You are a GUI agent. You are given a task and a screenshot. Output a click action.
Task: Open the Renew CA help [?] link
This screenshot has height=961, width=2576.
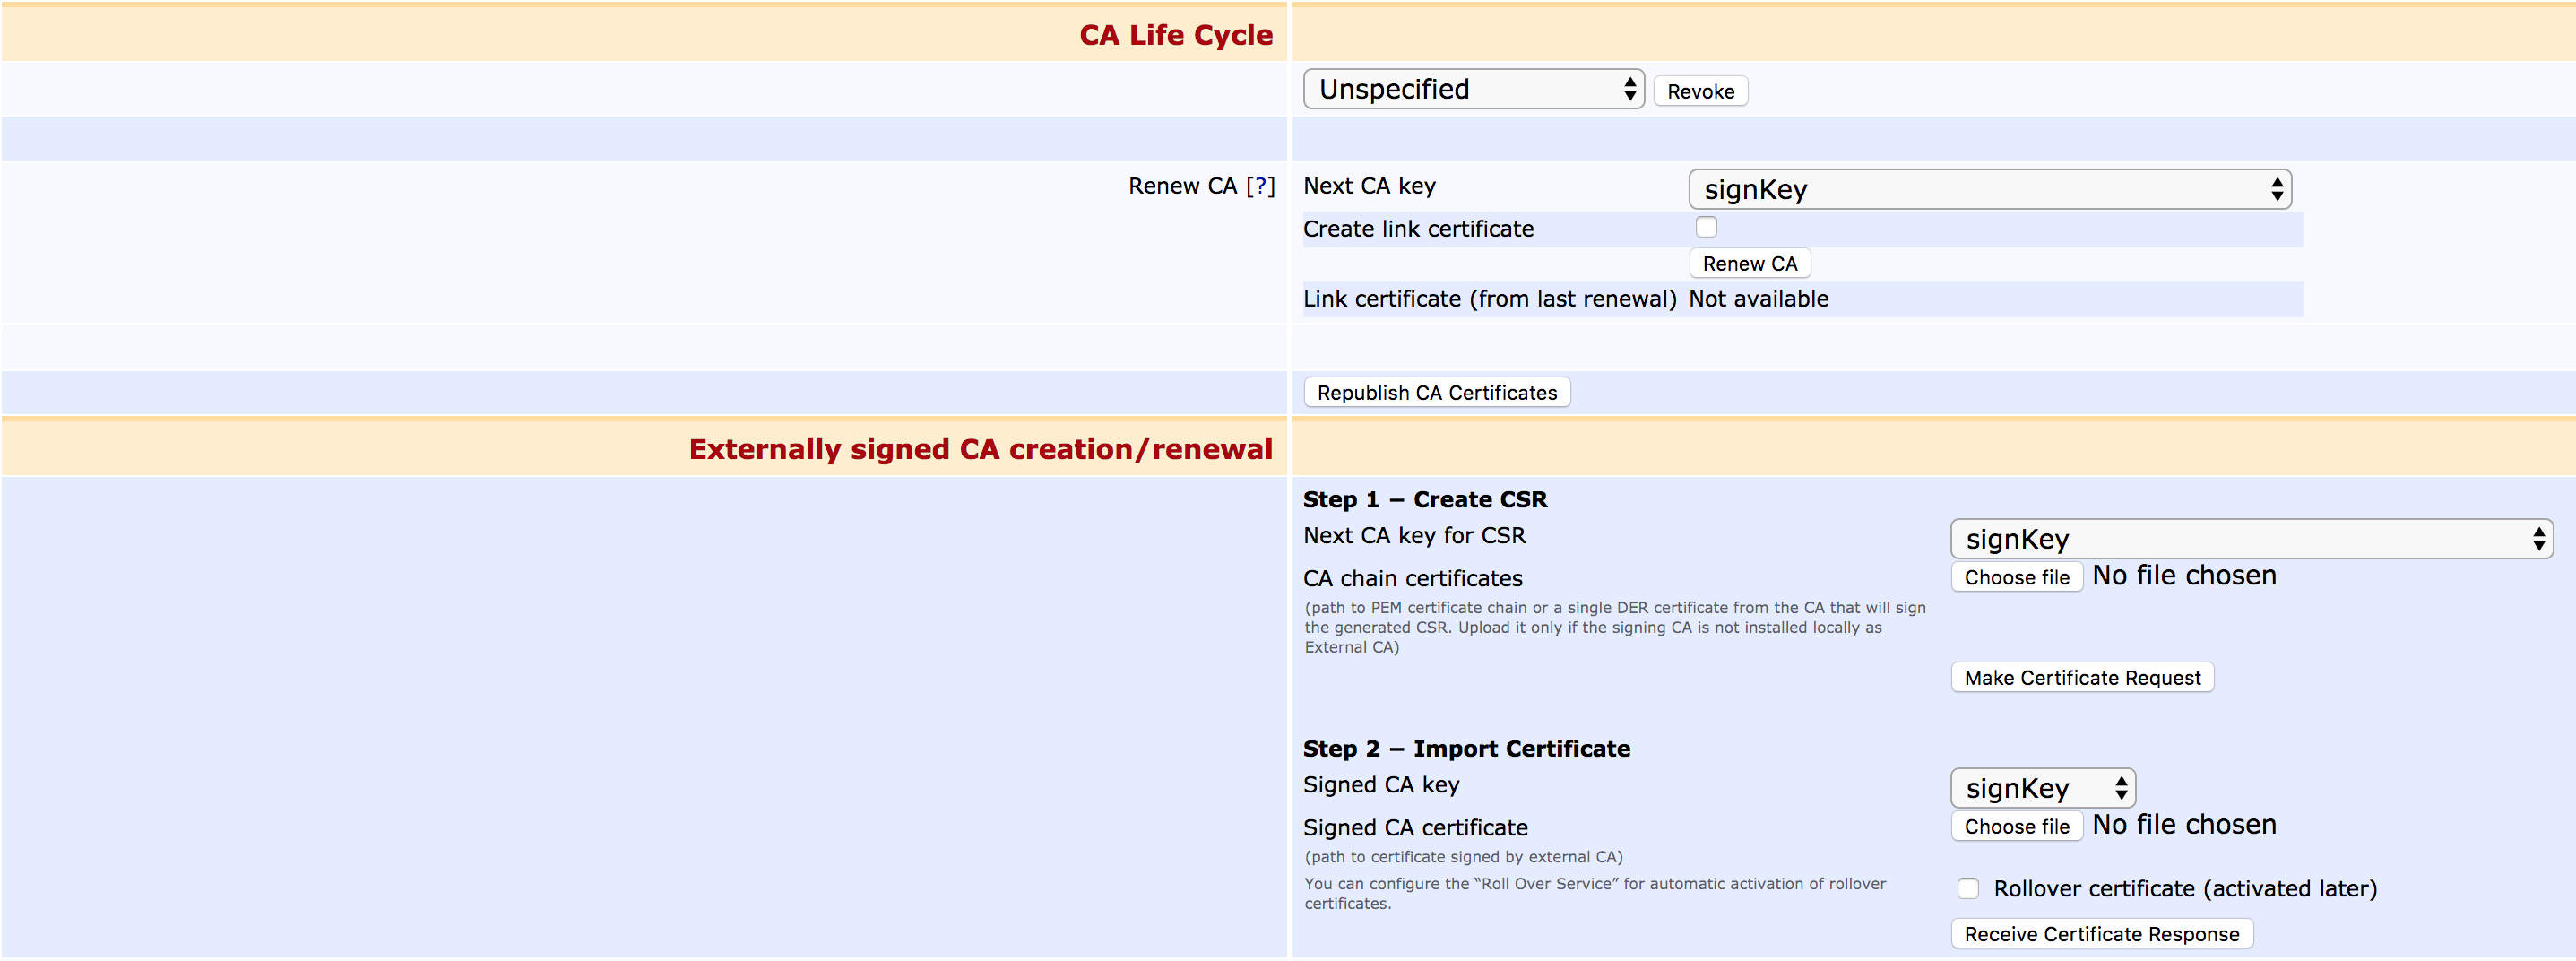click(x=1260, y=186)
